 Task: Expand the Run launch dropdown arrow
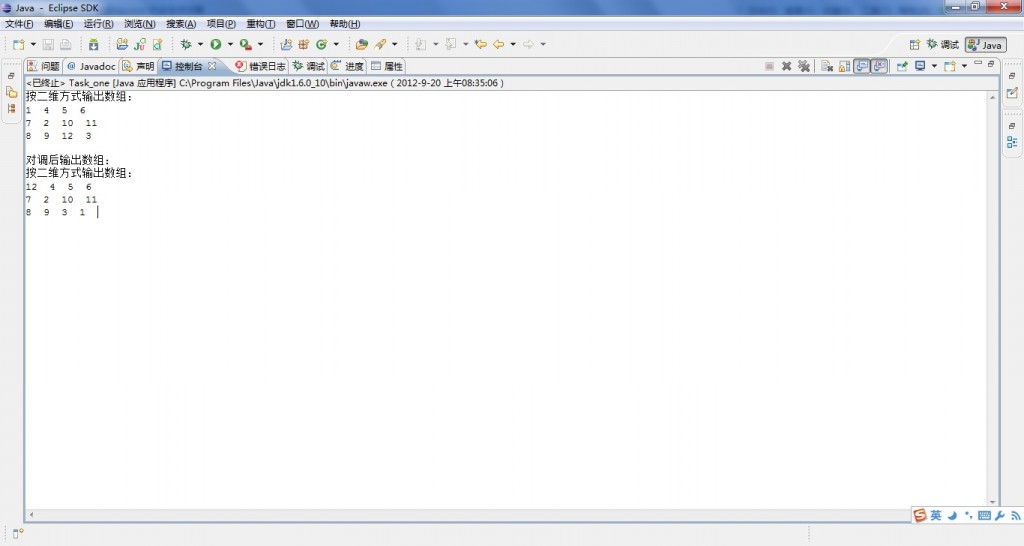tap(230, 44)
